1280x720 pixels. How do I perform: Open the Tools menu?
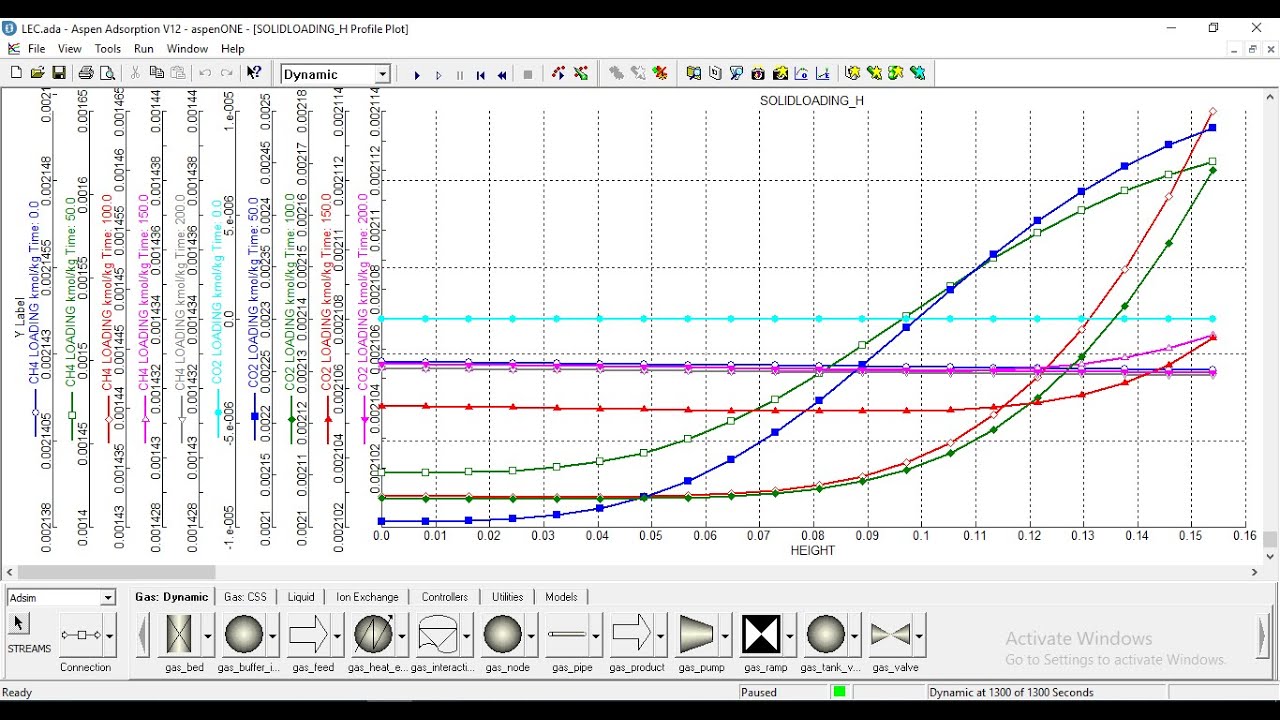tap(108, 49)
